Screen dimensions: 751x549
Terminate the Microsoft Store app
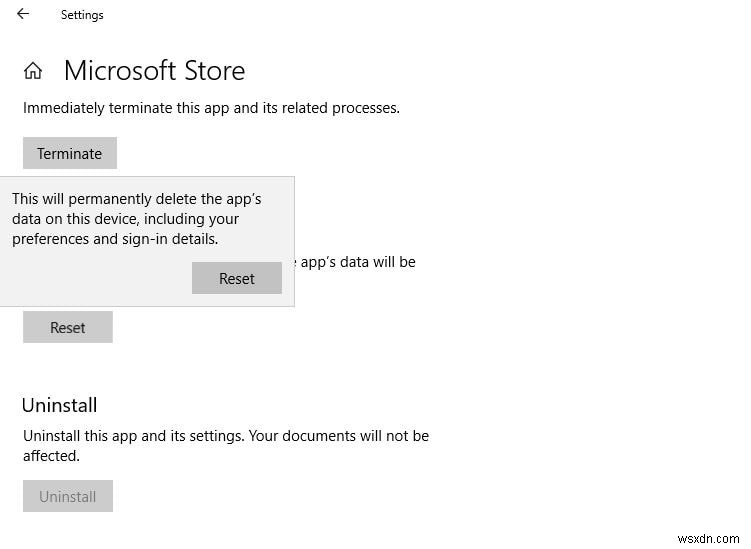coord(70,153)
